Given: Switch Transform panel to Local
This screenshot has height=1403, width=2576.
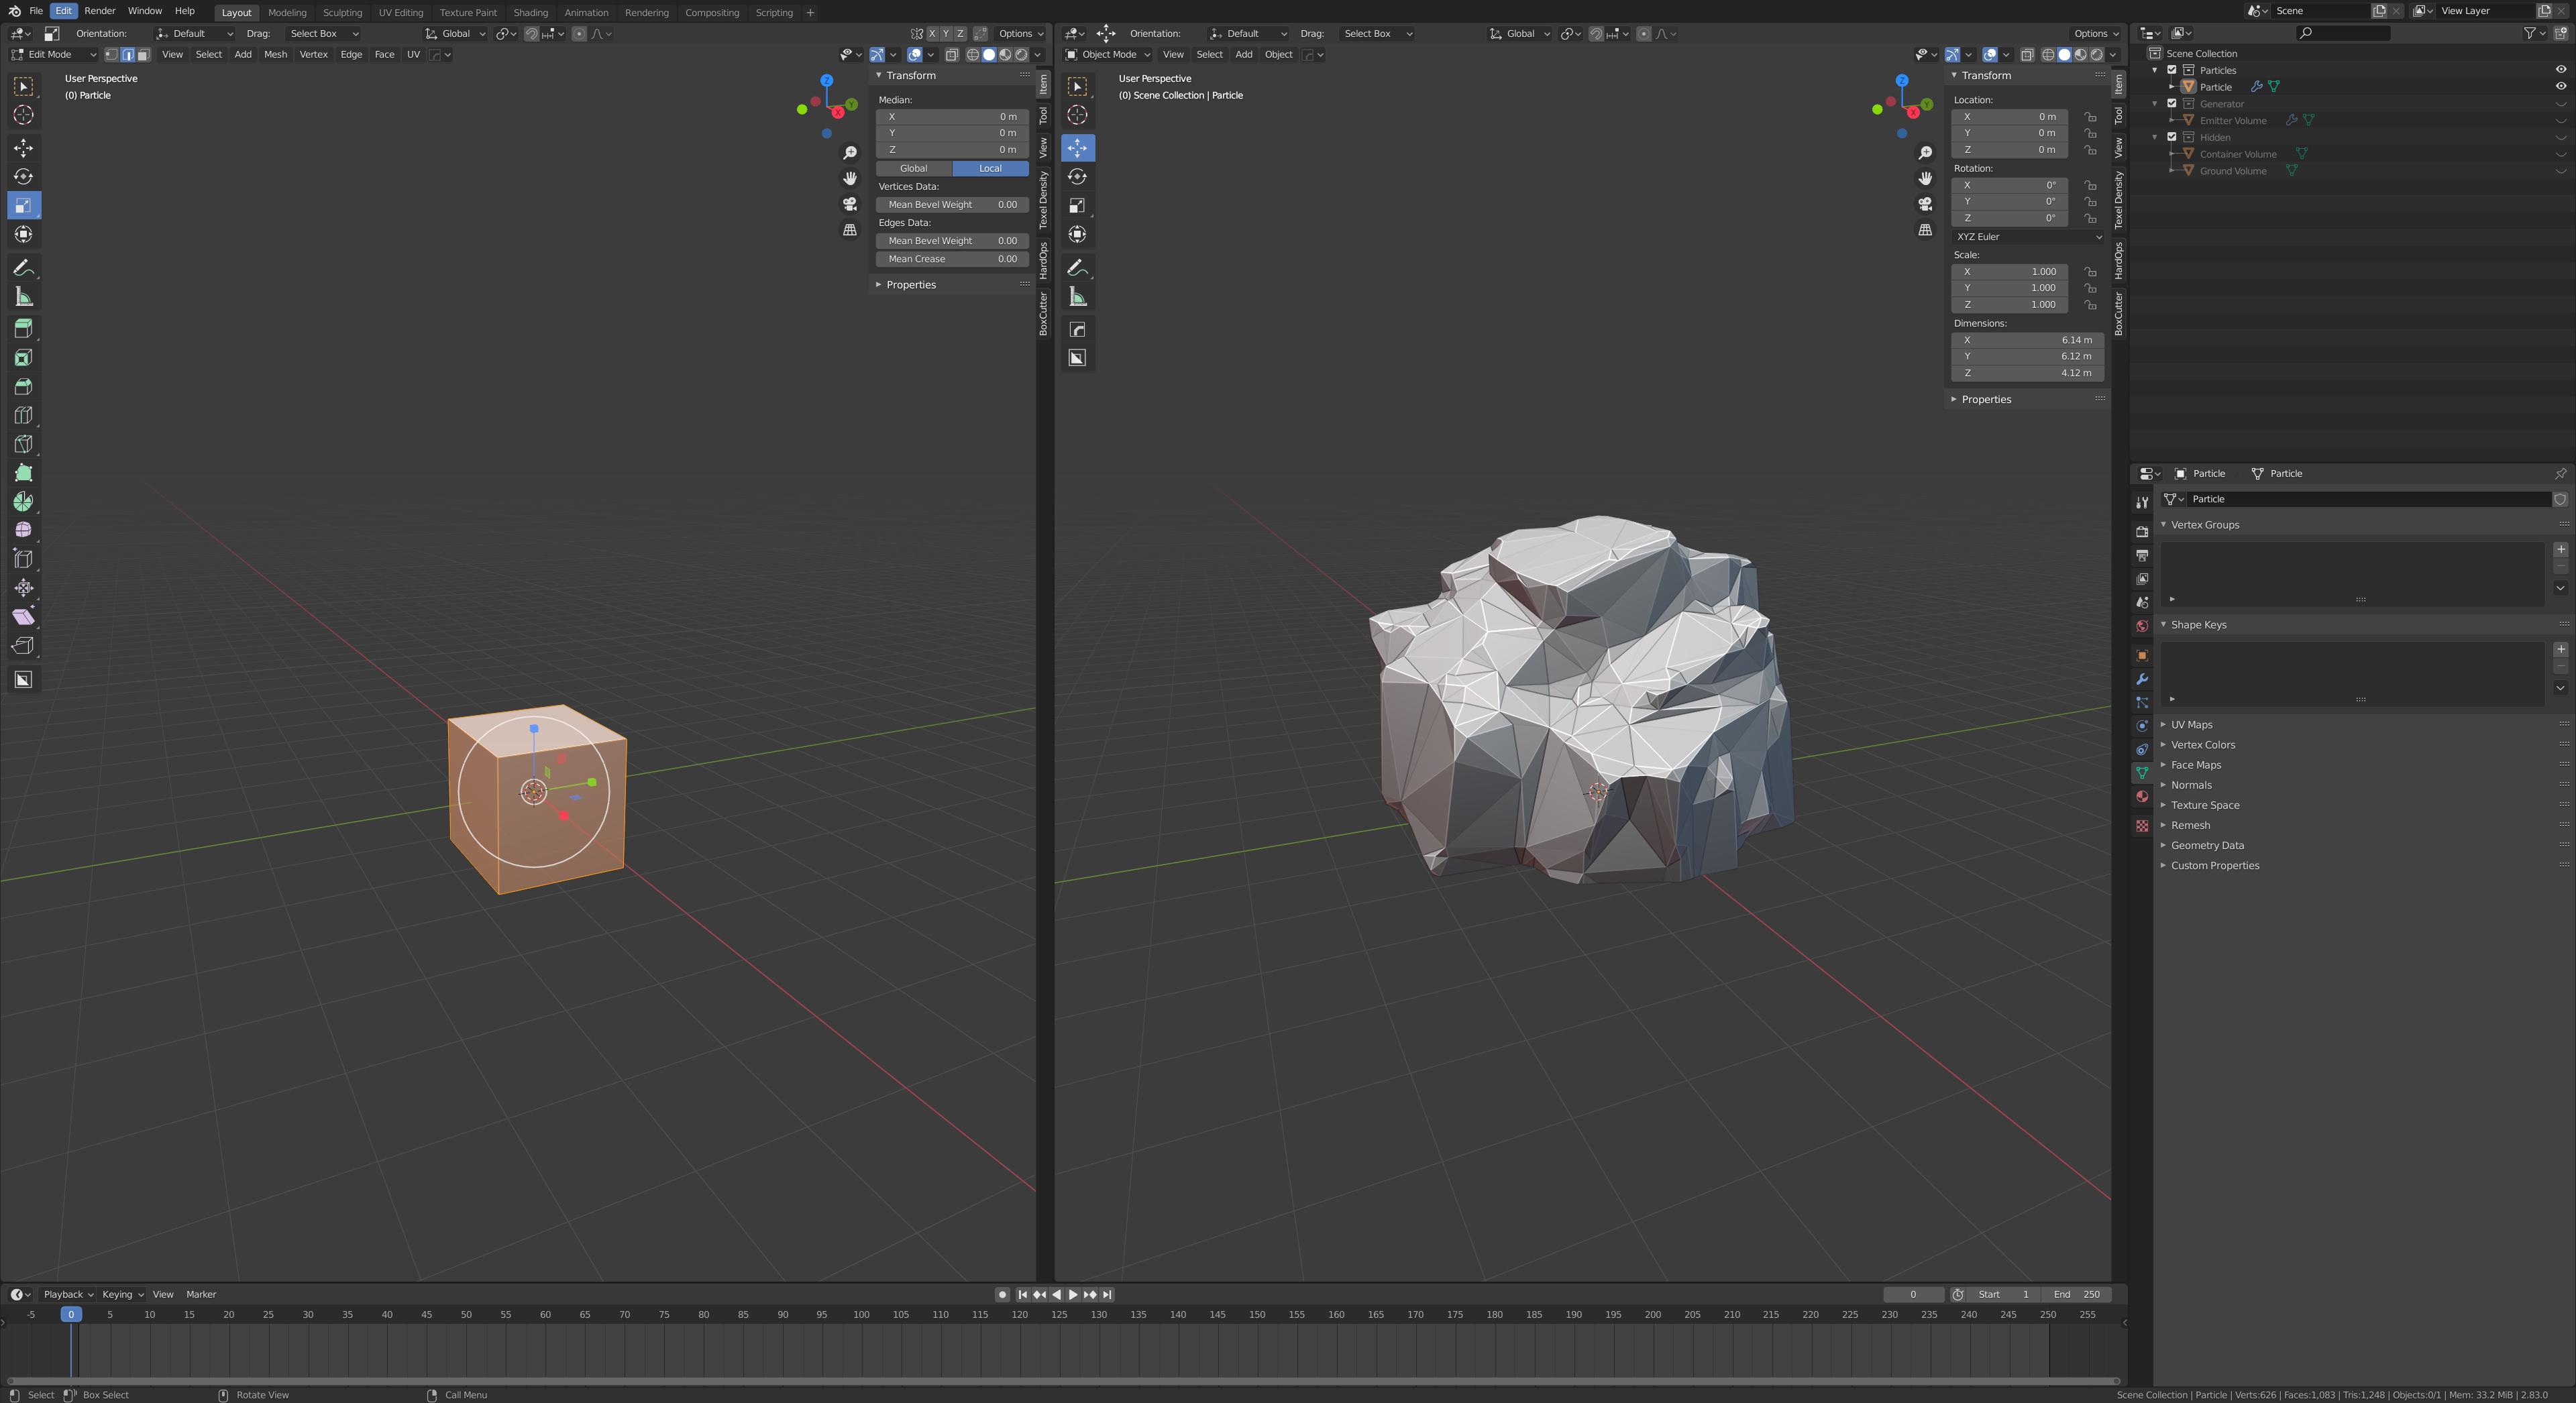Looking at the screenshot, I should tap(990, 168).
